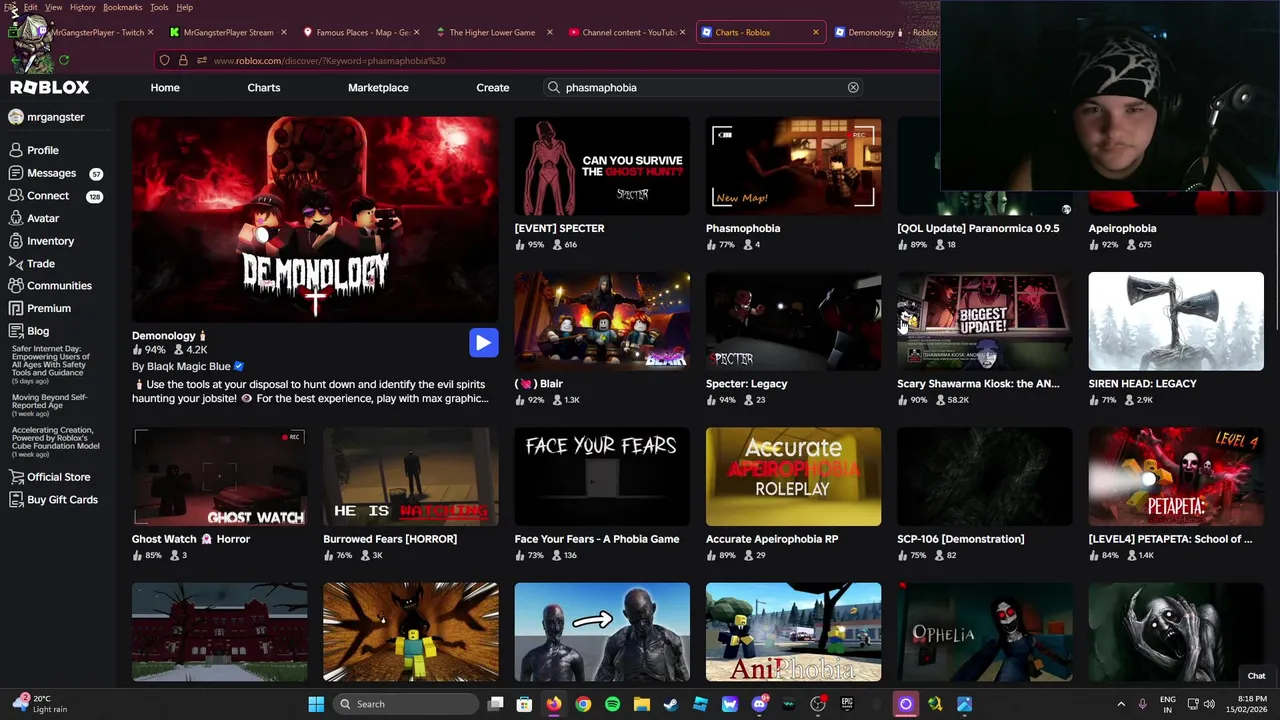Image resolution: width=1280 pixels, height=720 pixels.
Task: Click the Blaqk Magic Blue creator link
Action: [x=189, y=367]
